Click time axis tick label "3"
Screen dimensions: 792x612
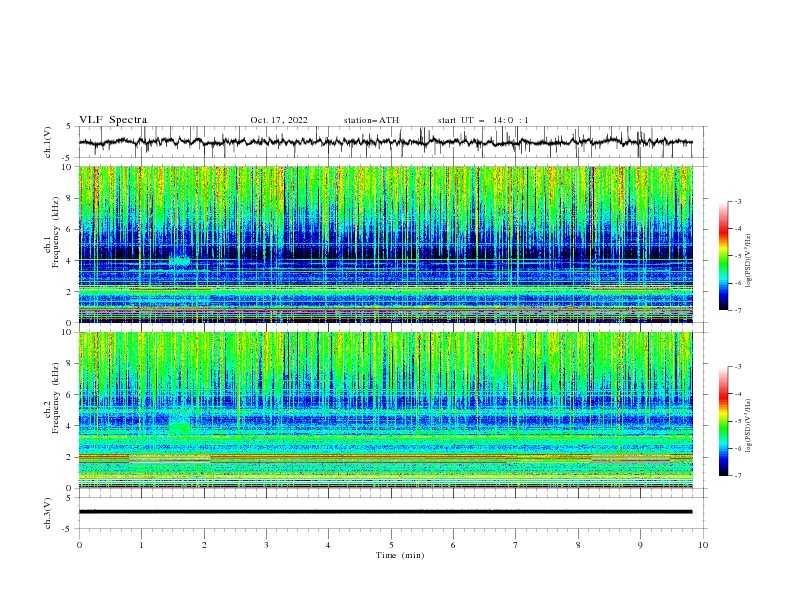266,545
